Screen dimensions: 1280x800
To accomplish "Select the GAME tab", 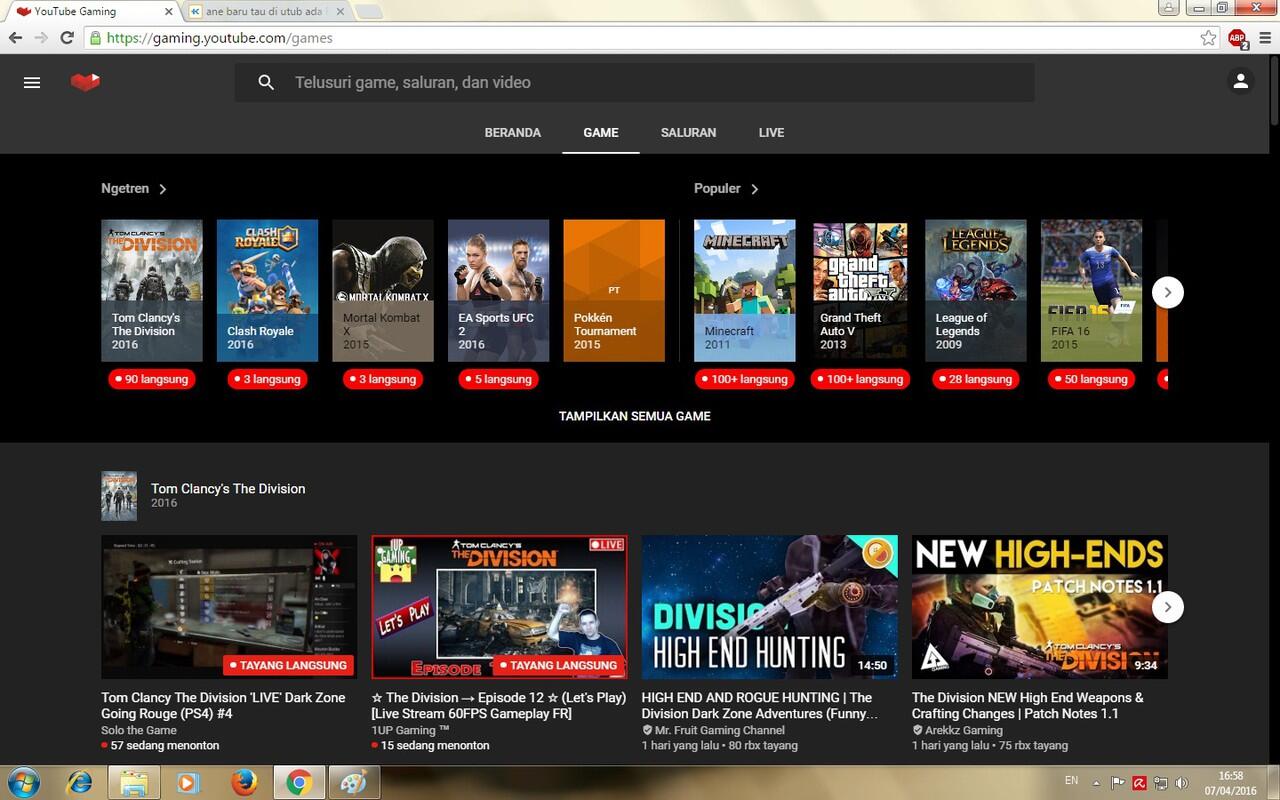I will (x=601, y=133).
